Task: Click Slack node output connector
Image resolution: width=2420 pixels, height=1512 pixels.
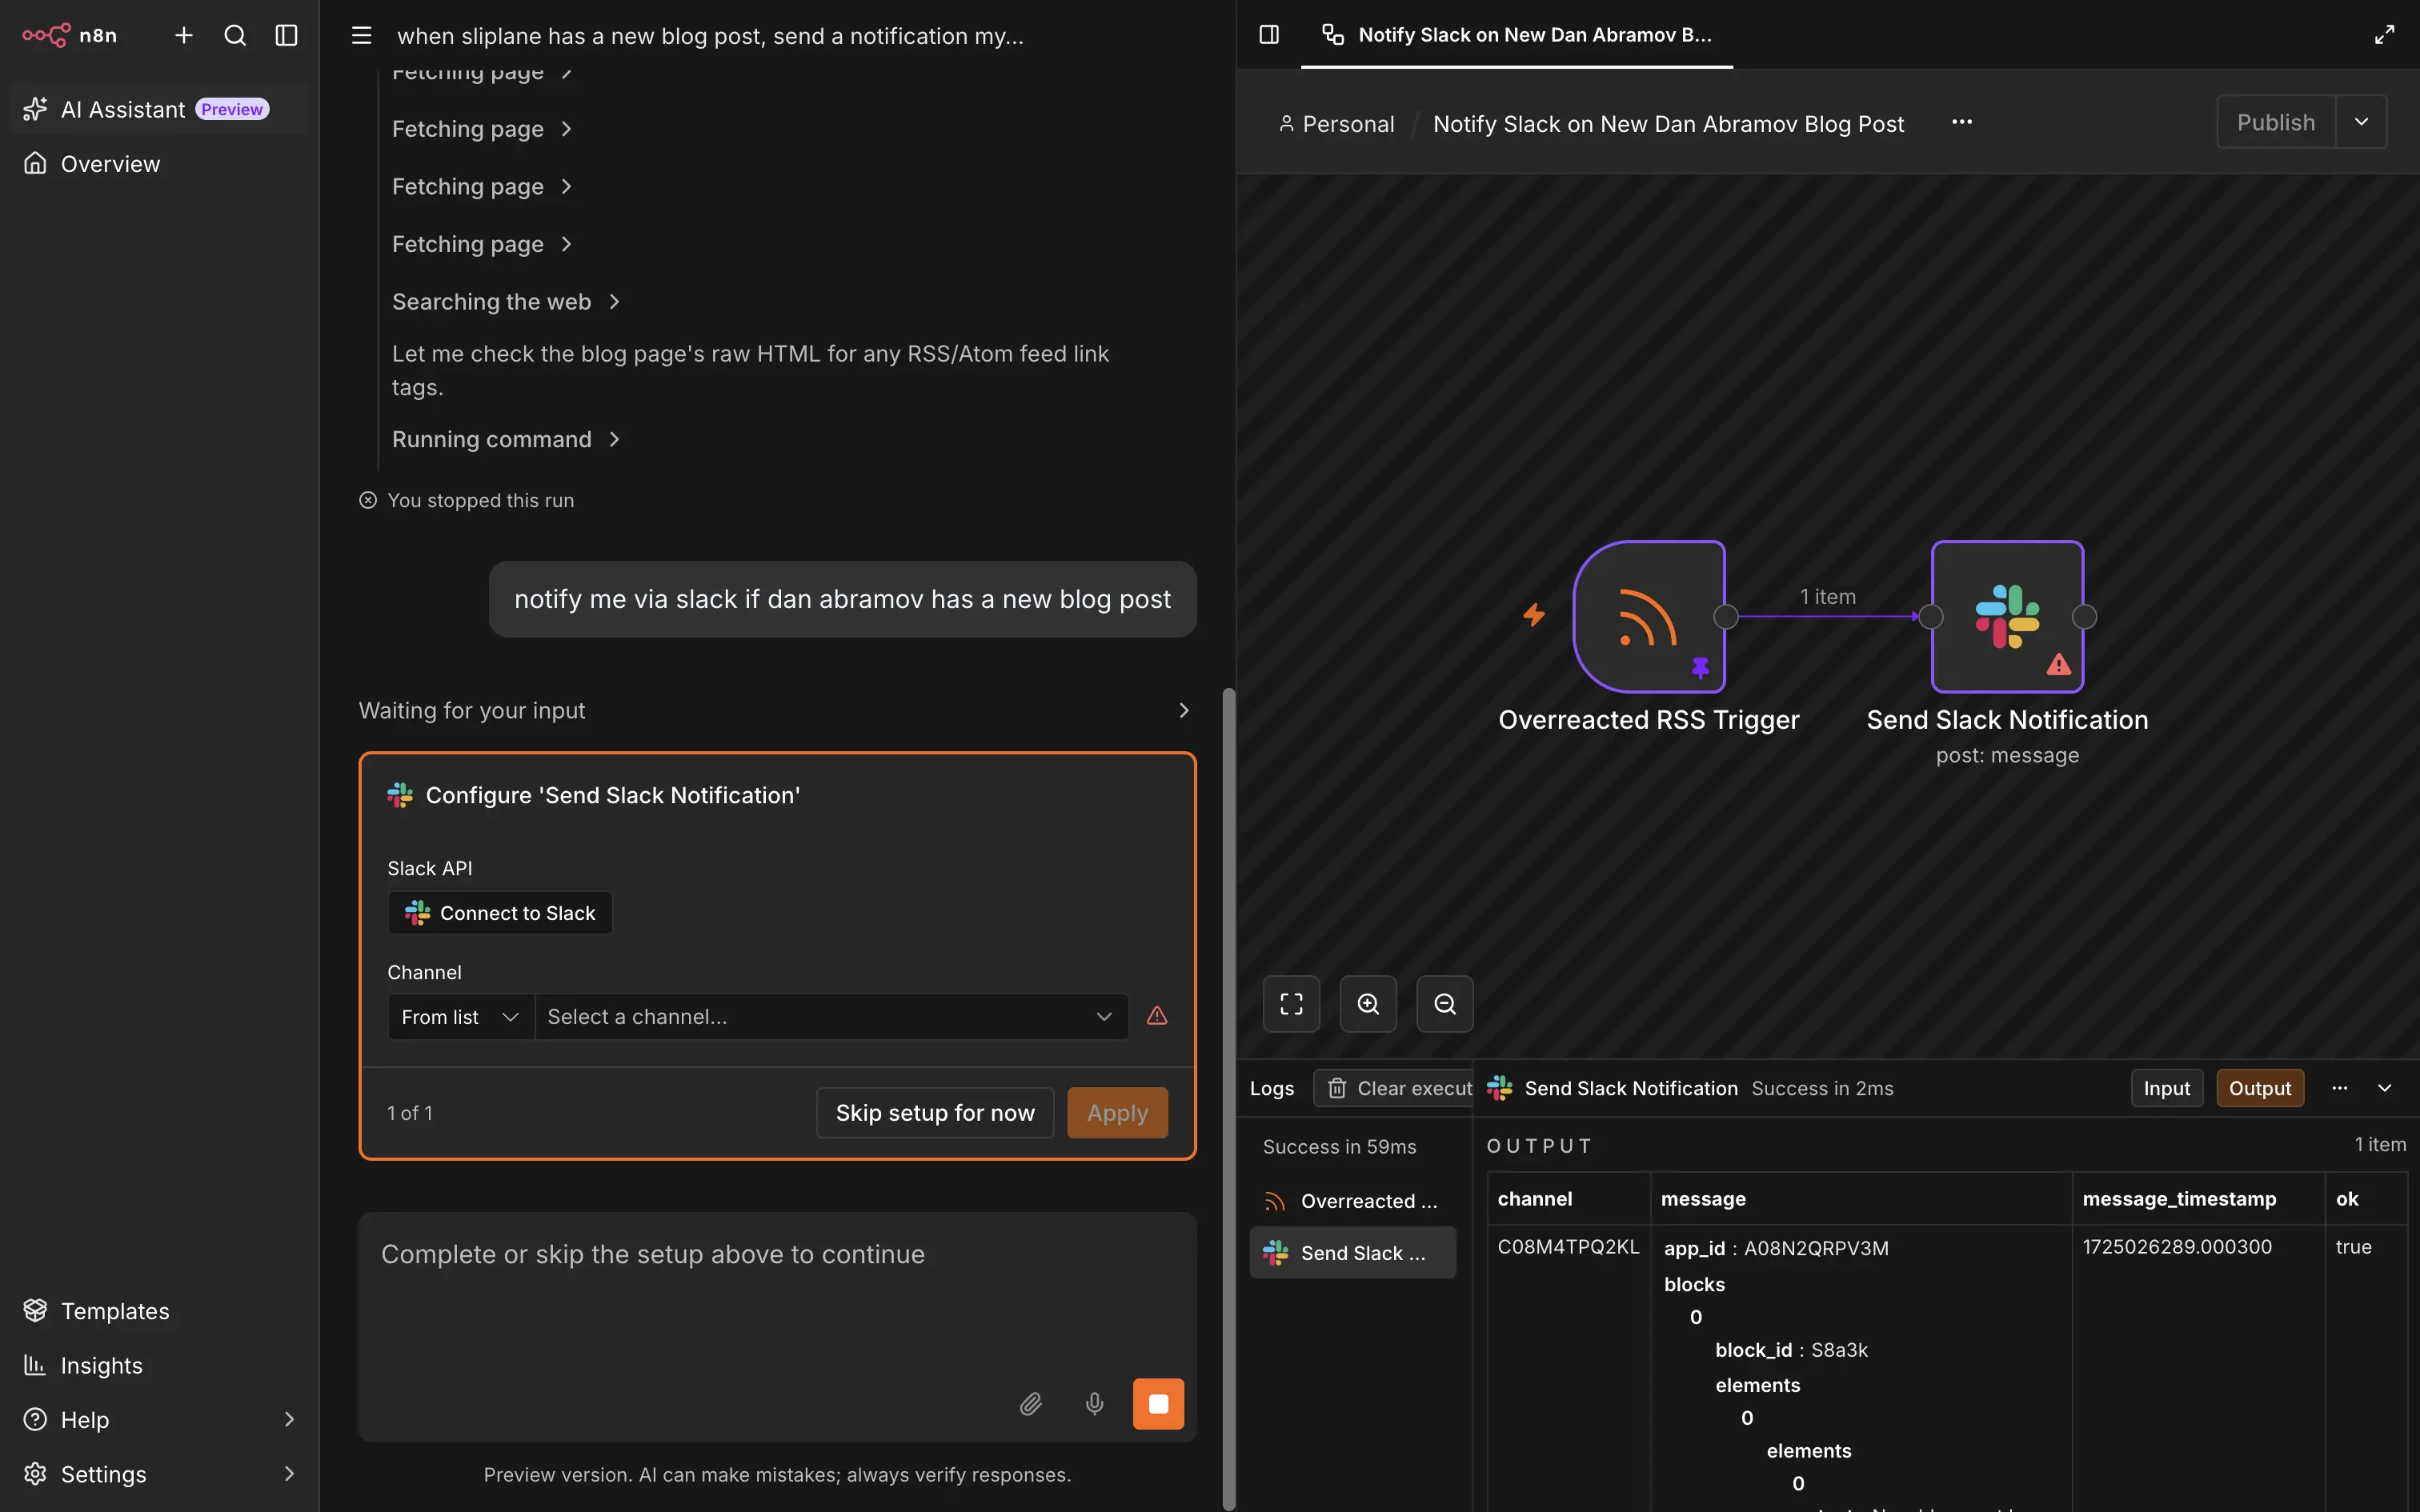Action: 2085,617
